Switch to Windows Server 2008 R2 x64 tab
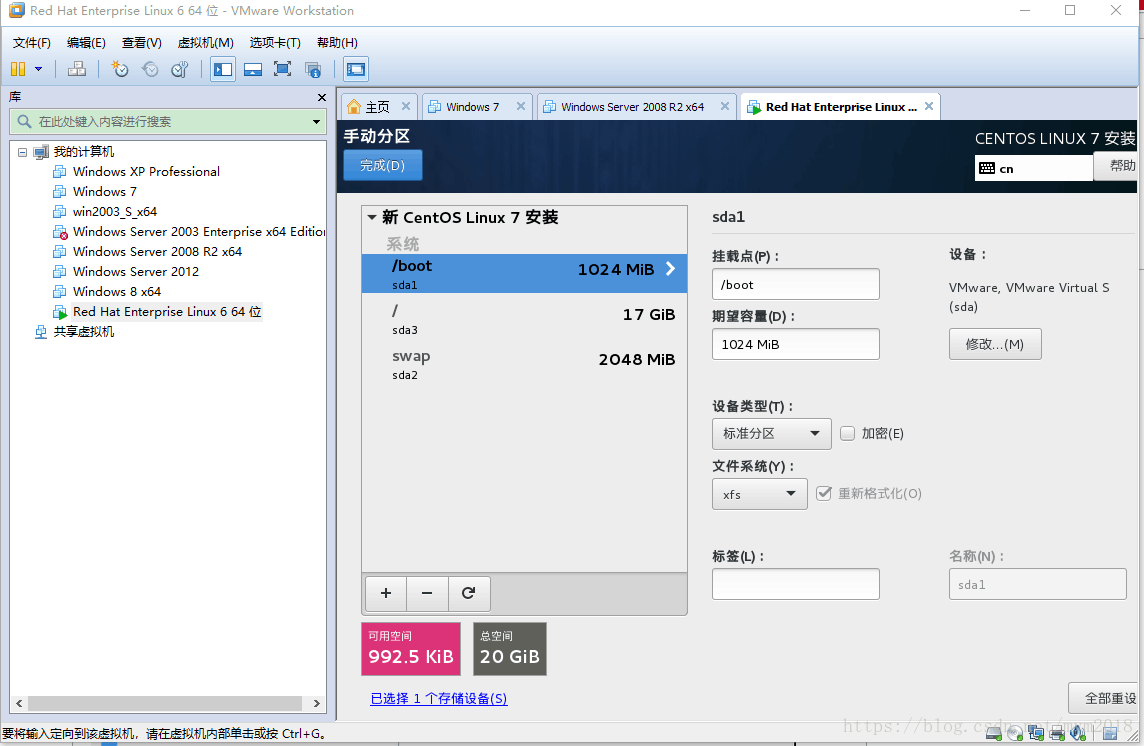This screenshot has width=1144, height=746. click(632, 107)
